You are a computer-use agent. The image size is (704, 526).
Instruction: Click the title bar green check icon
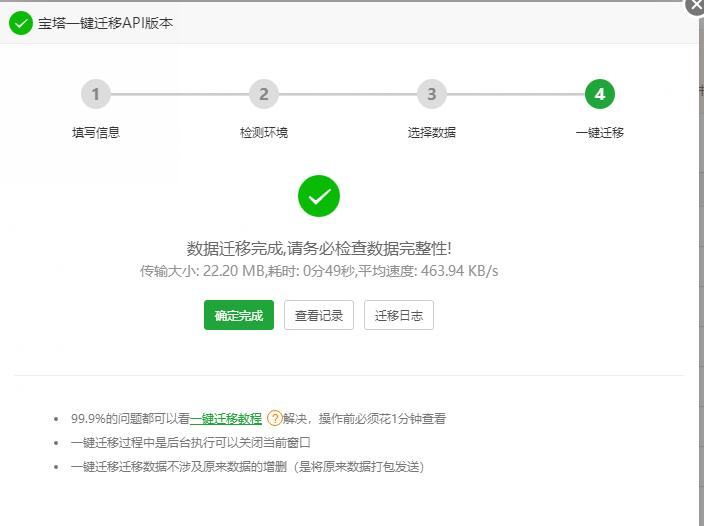click(21, 23)
